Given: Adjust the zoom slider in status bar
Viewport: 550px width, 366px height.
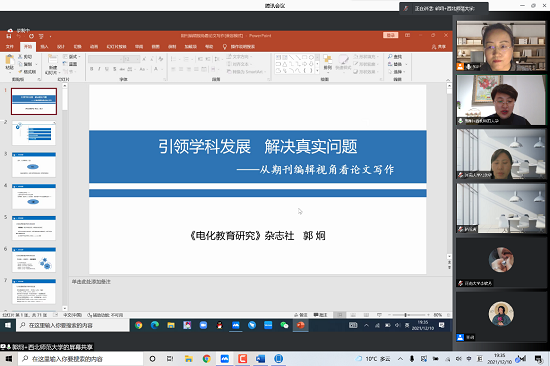Looking at the screenshot, I should pyautogui.click(x=405, y=315).
